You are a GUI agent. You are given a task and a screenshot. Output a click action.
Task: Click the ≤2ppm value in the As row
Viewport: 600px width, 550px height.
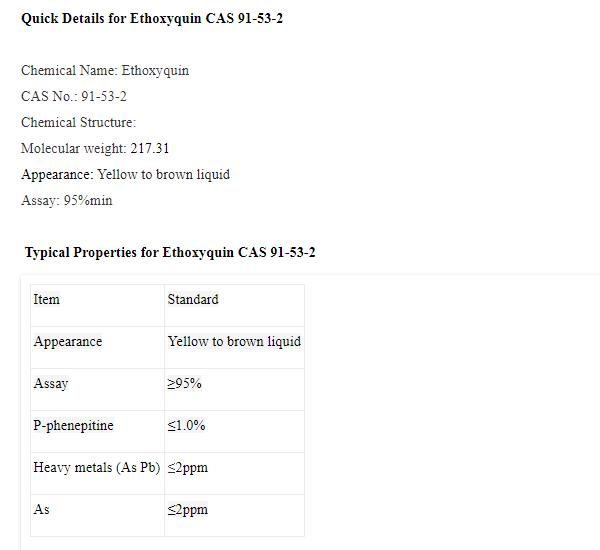pyautogui.click(x=188, y=509)
